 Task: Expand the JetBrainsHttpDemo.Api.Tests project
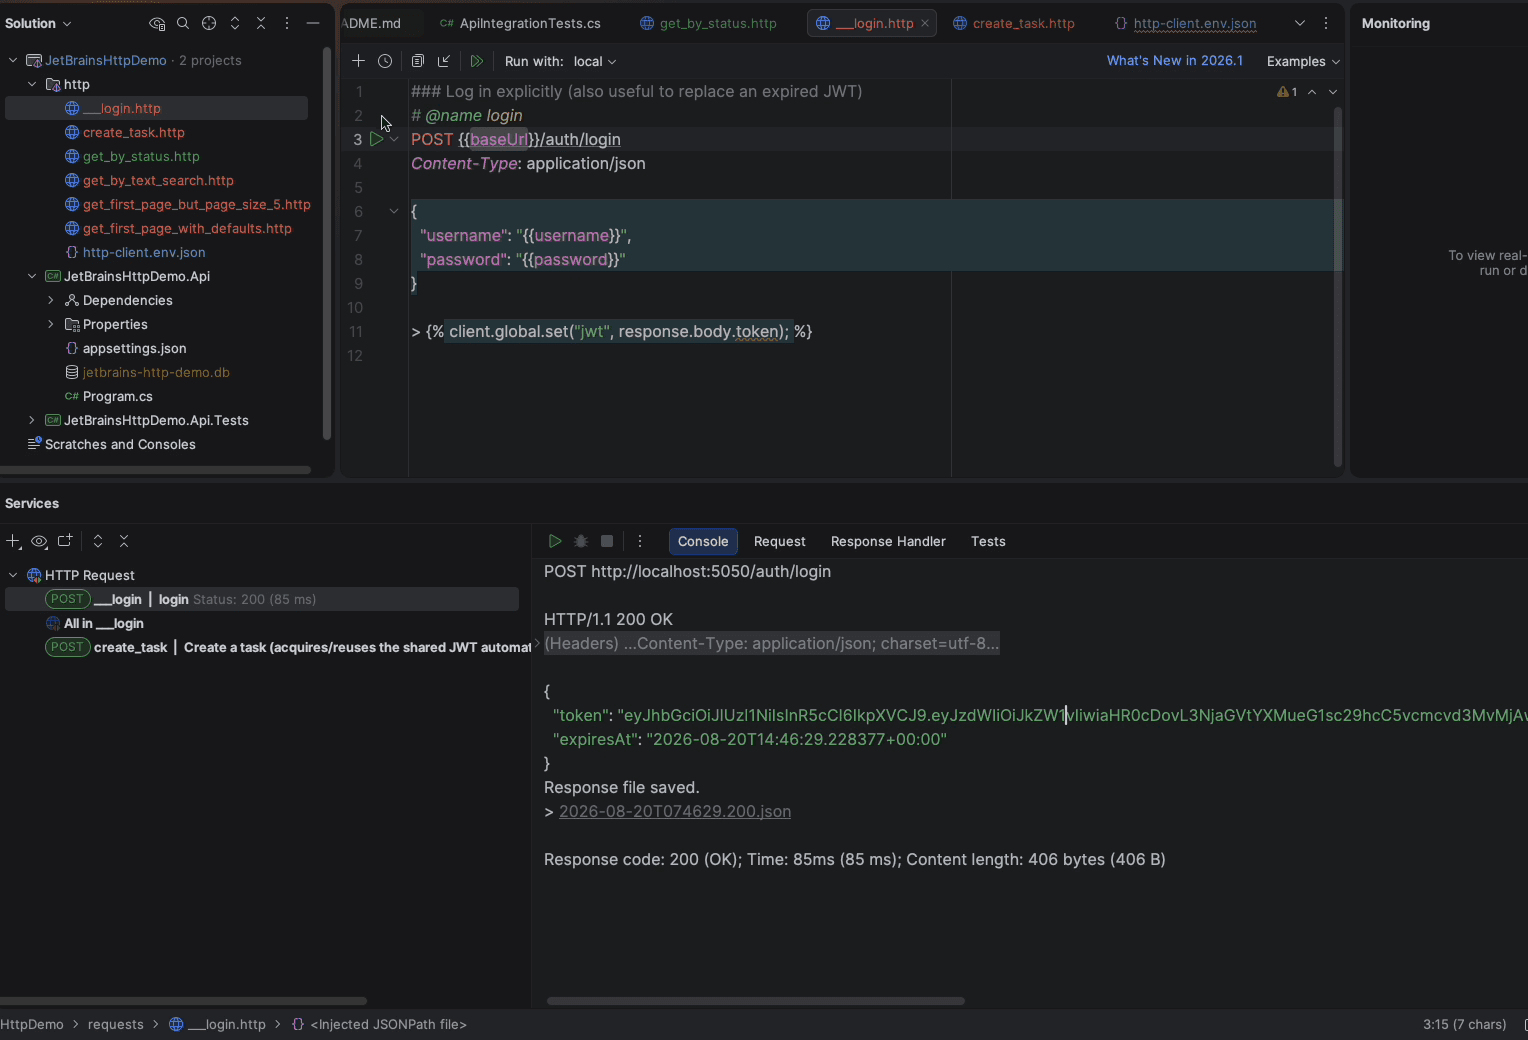coord(32,420)
